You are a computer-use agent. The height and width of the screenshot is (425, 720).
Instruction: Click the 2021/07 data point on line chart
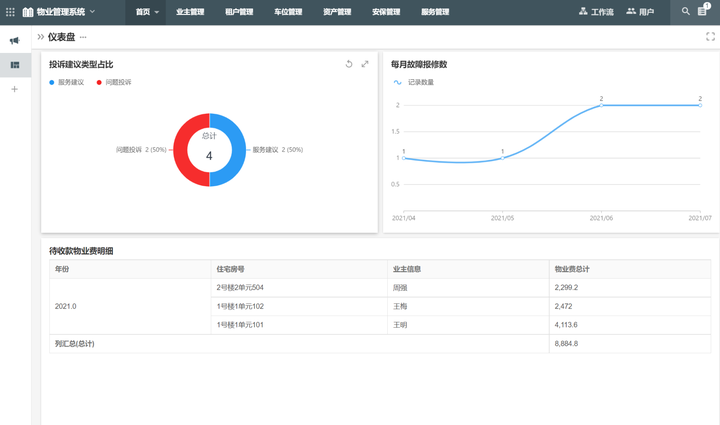click(700, 105)
